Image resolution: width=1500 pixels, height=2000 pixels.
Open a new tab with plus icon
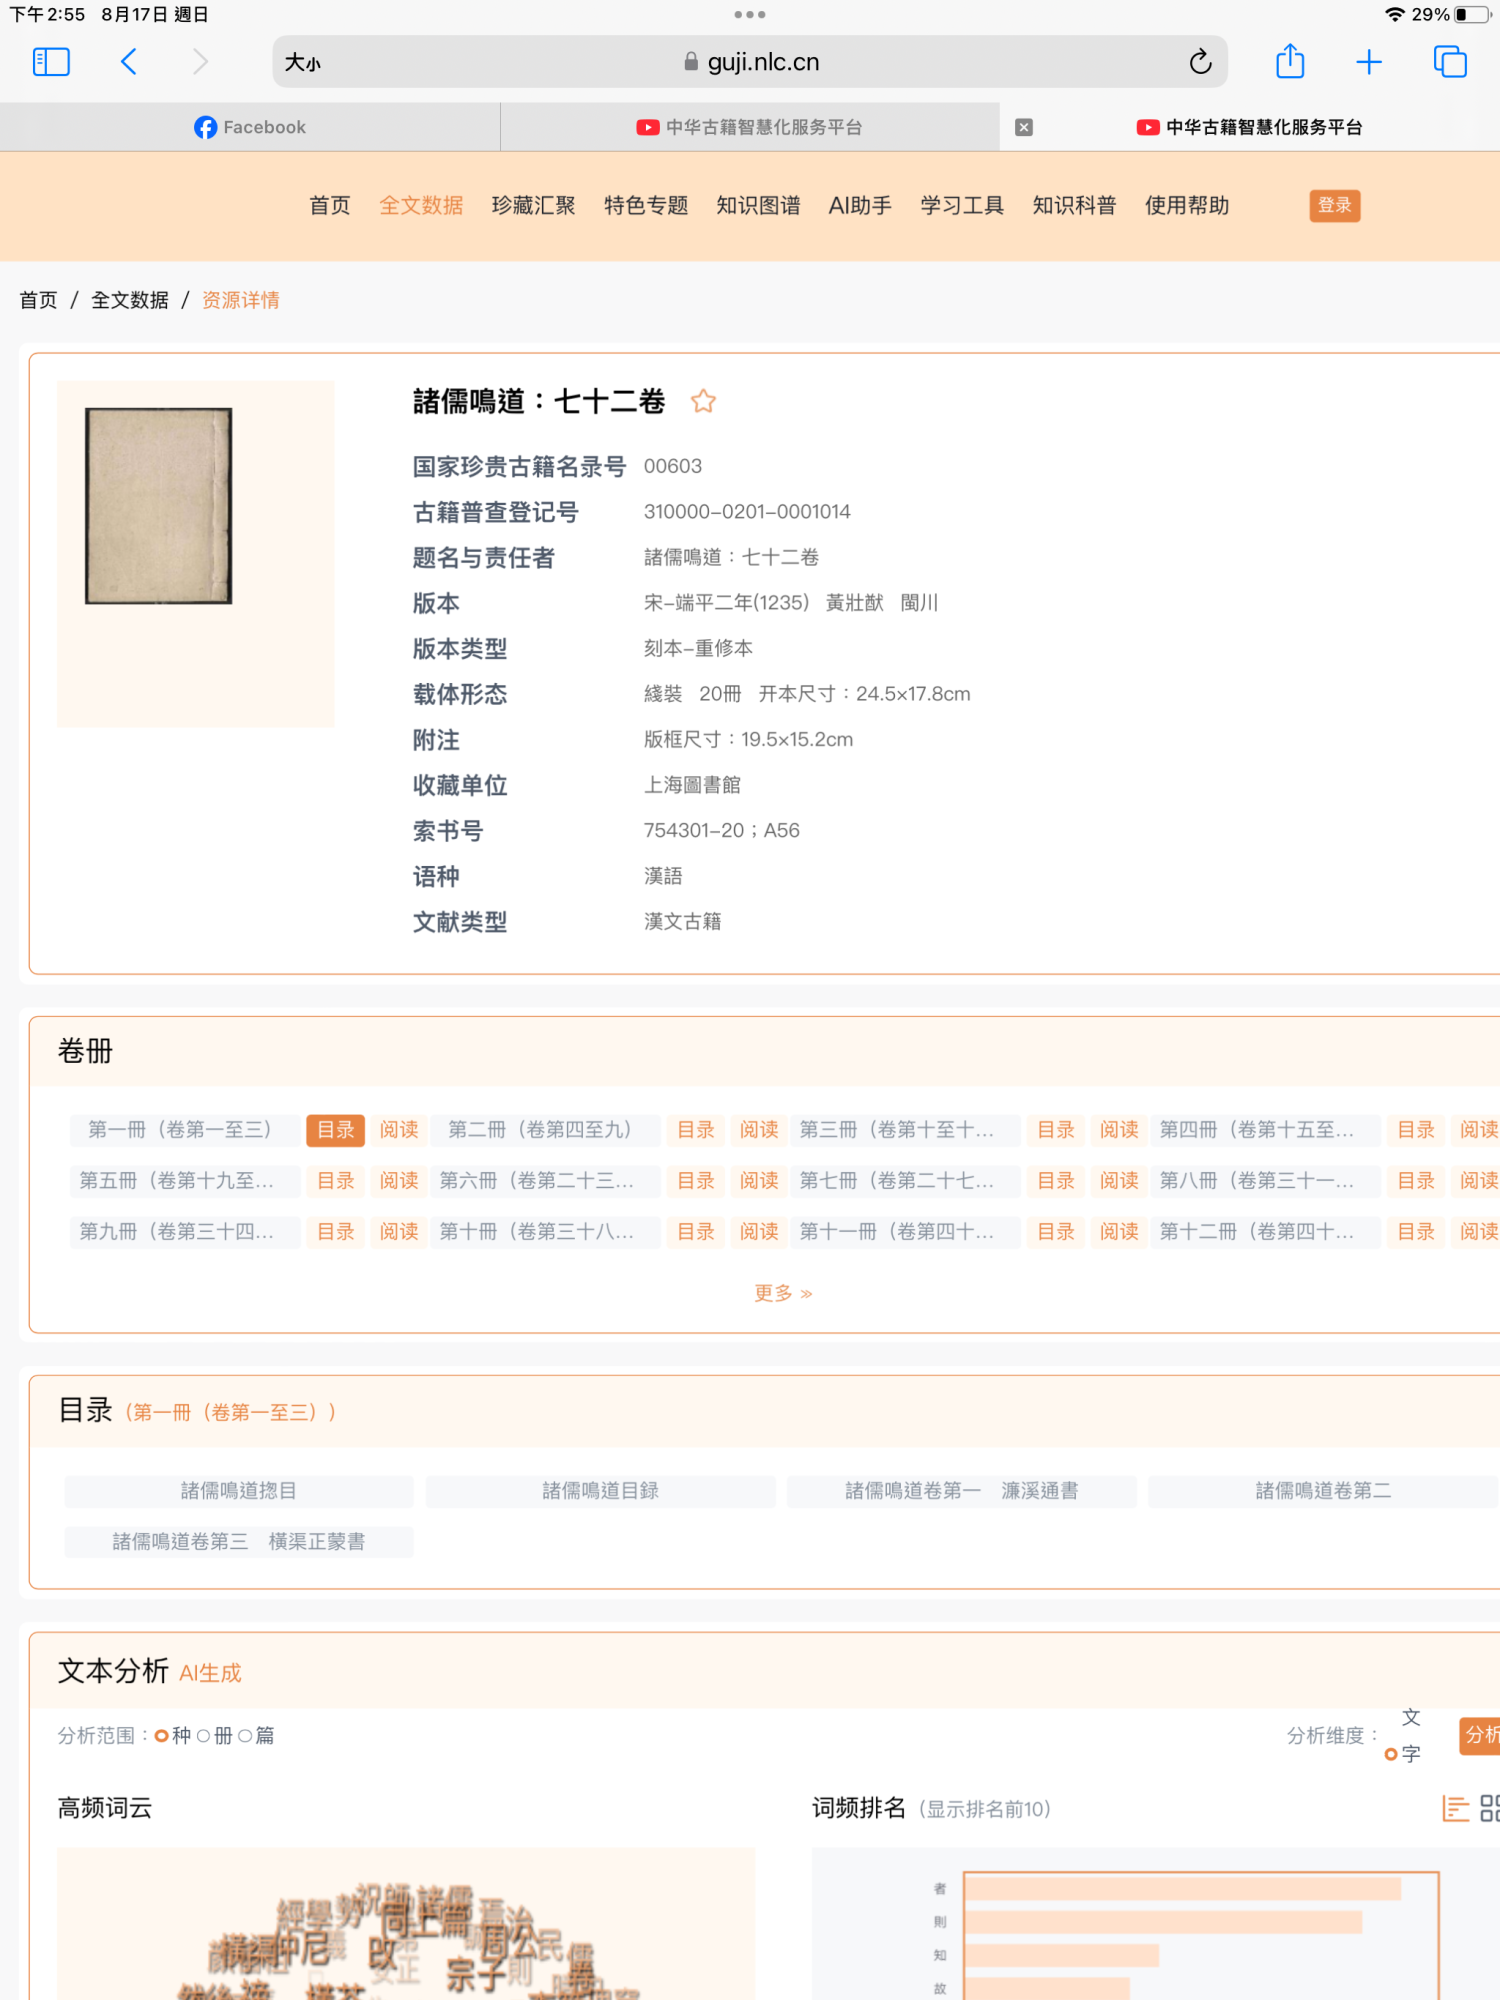coord(1368,62)
